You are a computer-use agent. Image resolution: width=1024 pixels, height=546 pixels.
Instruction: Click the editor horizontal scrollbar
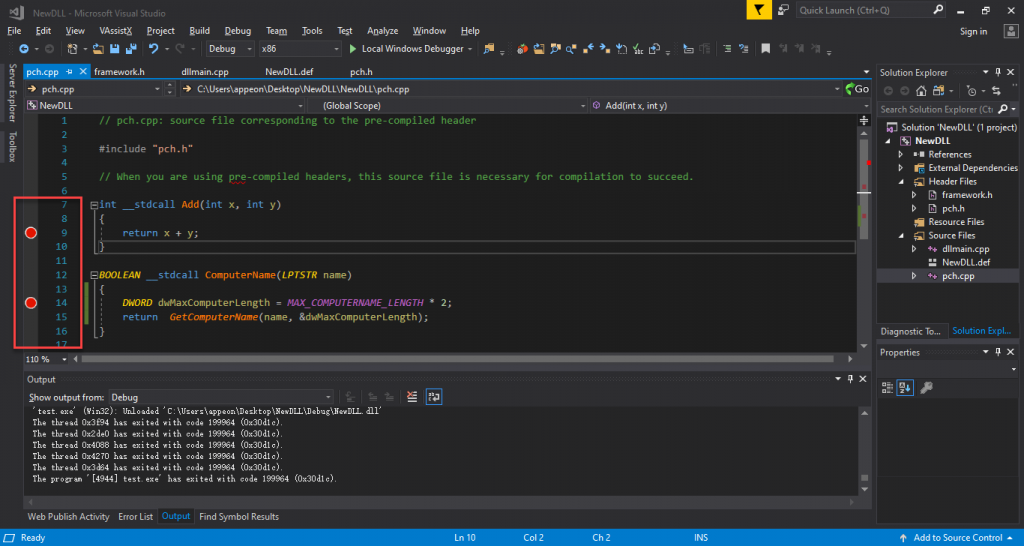click(450, 358)
